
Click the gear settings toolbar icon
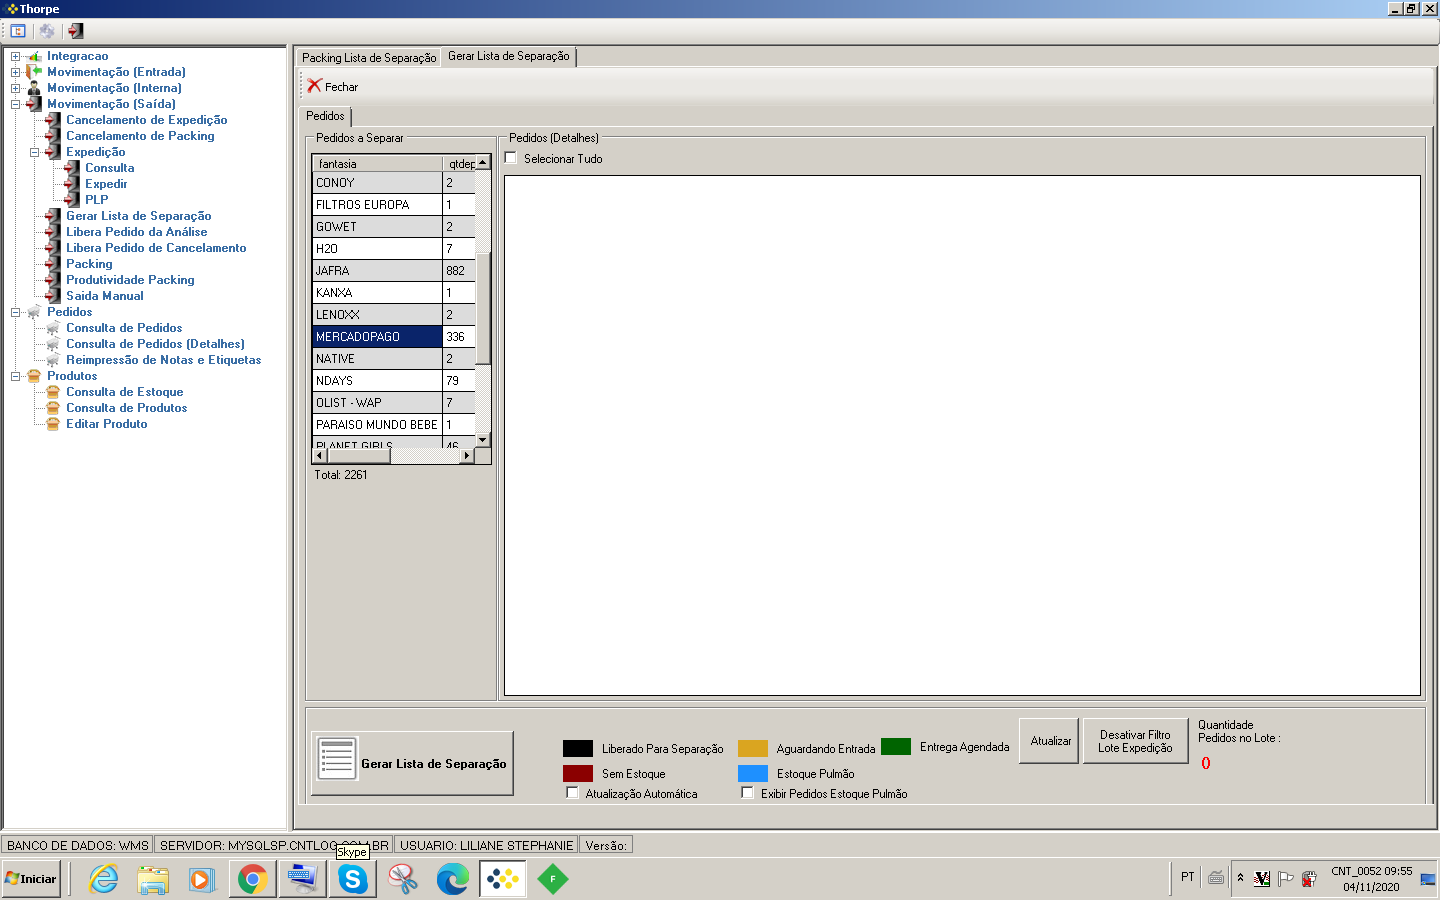tap(47, 31)
